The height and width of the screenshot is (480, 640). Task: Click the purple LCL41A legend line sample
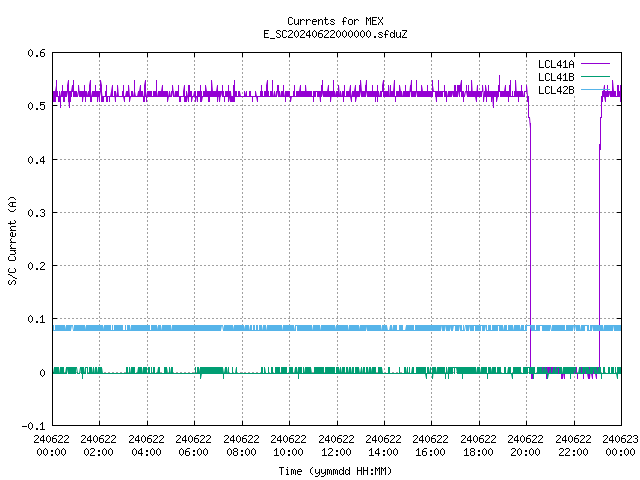595,64
